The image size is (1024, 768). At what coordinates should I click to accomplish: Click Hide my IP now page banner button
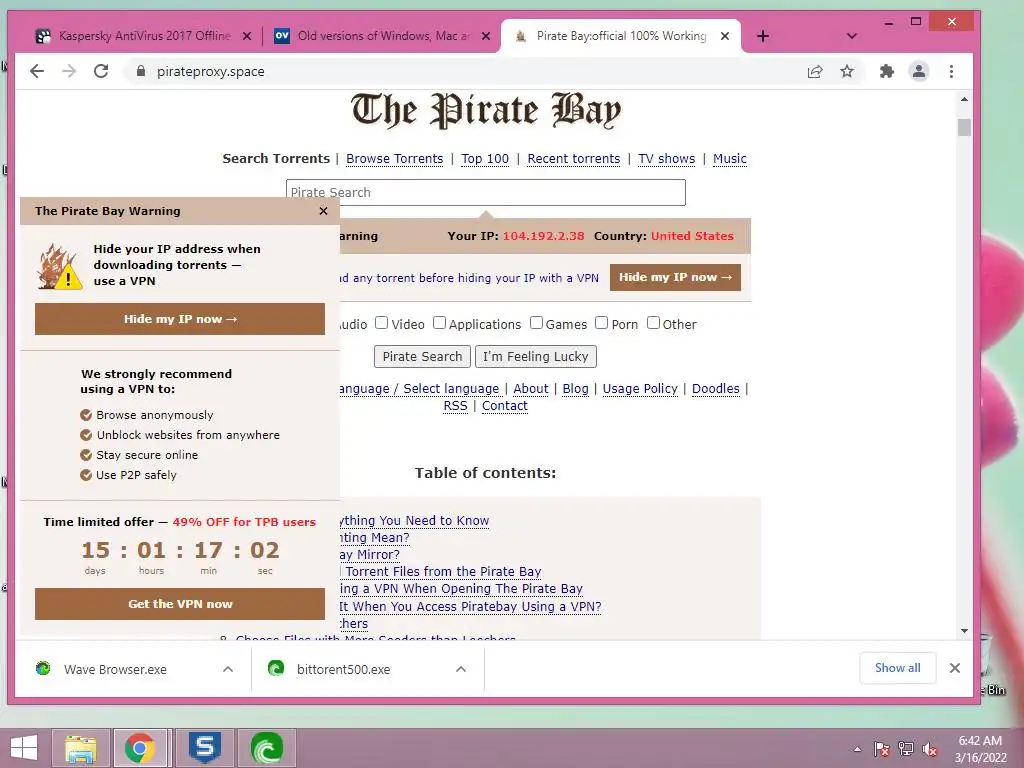click(675, 278)
